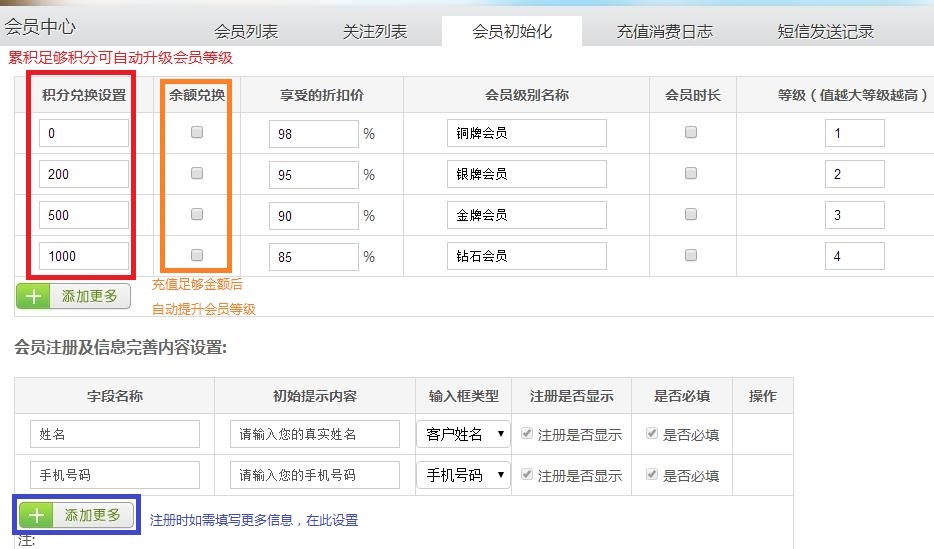
Task: Click the green plus under registration fields table
Action: click(x=37, y=515)
